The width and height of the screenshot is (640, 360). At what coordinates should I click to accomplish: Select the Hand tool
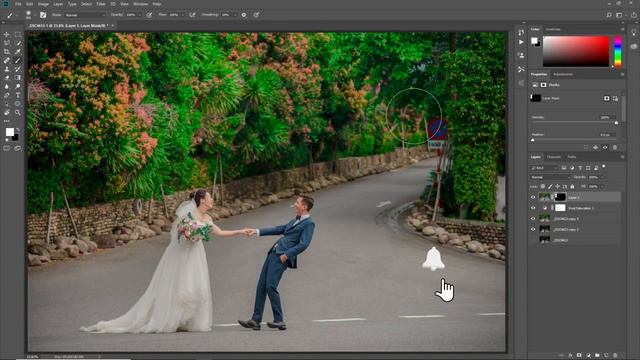7,112
